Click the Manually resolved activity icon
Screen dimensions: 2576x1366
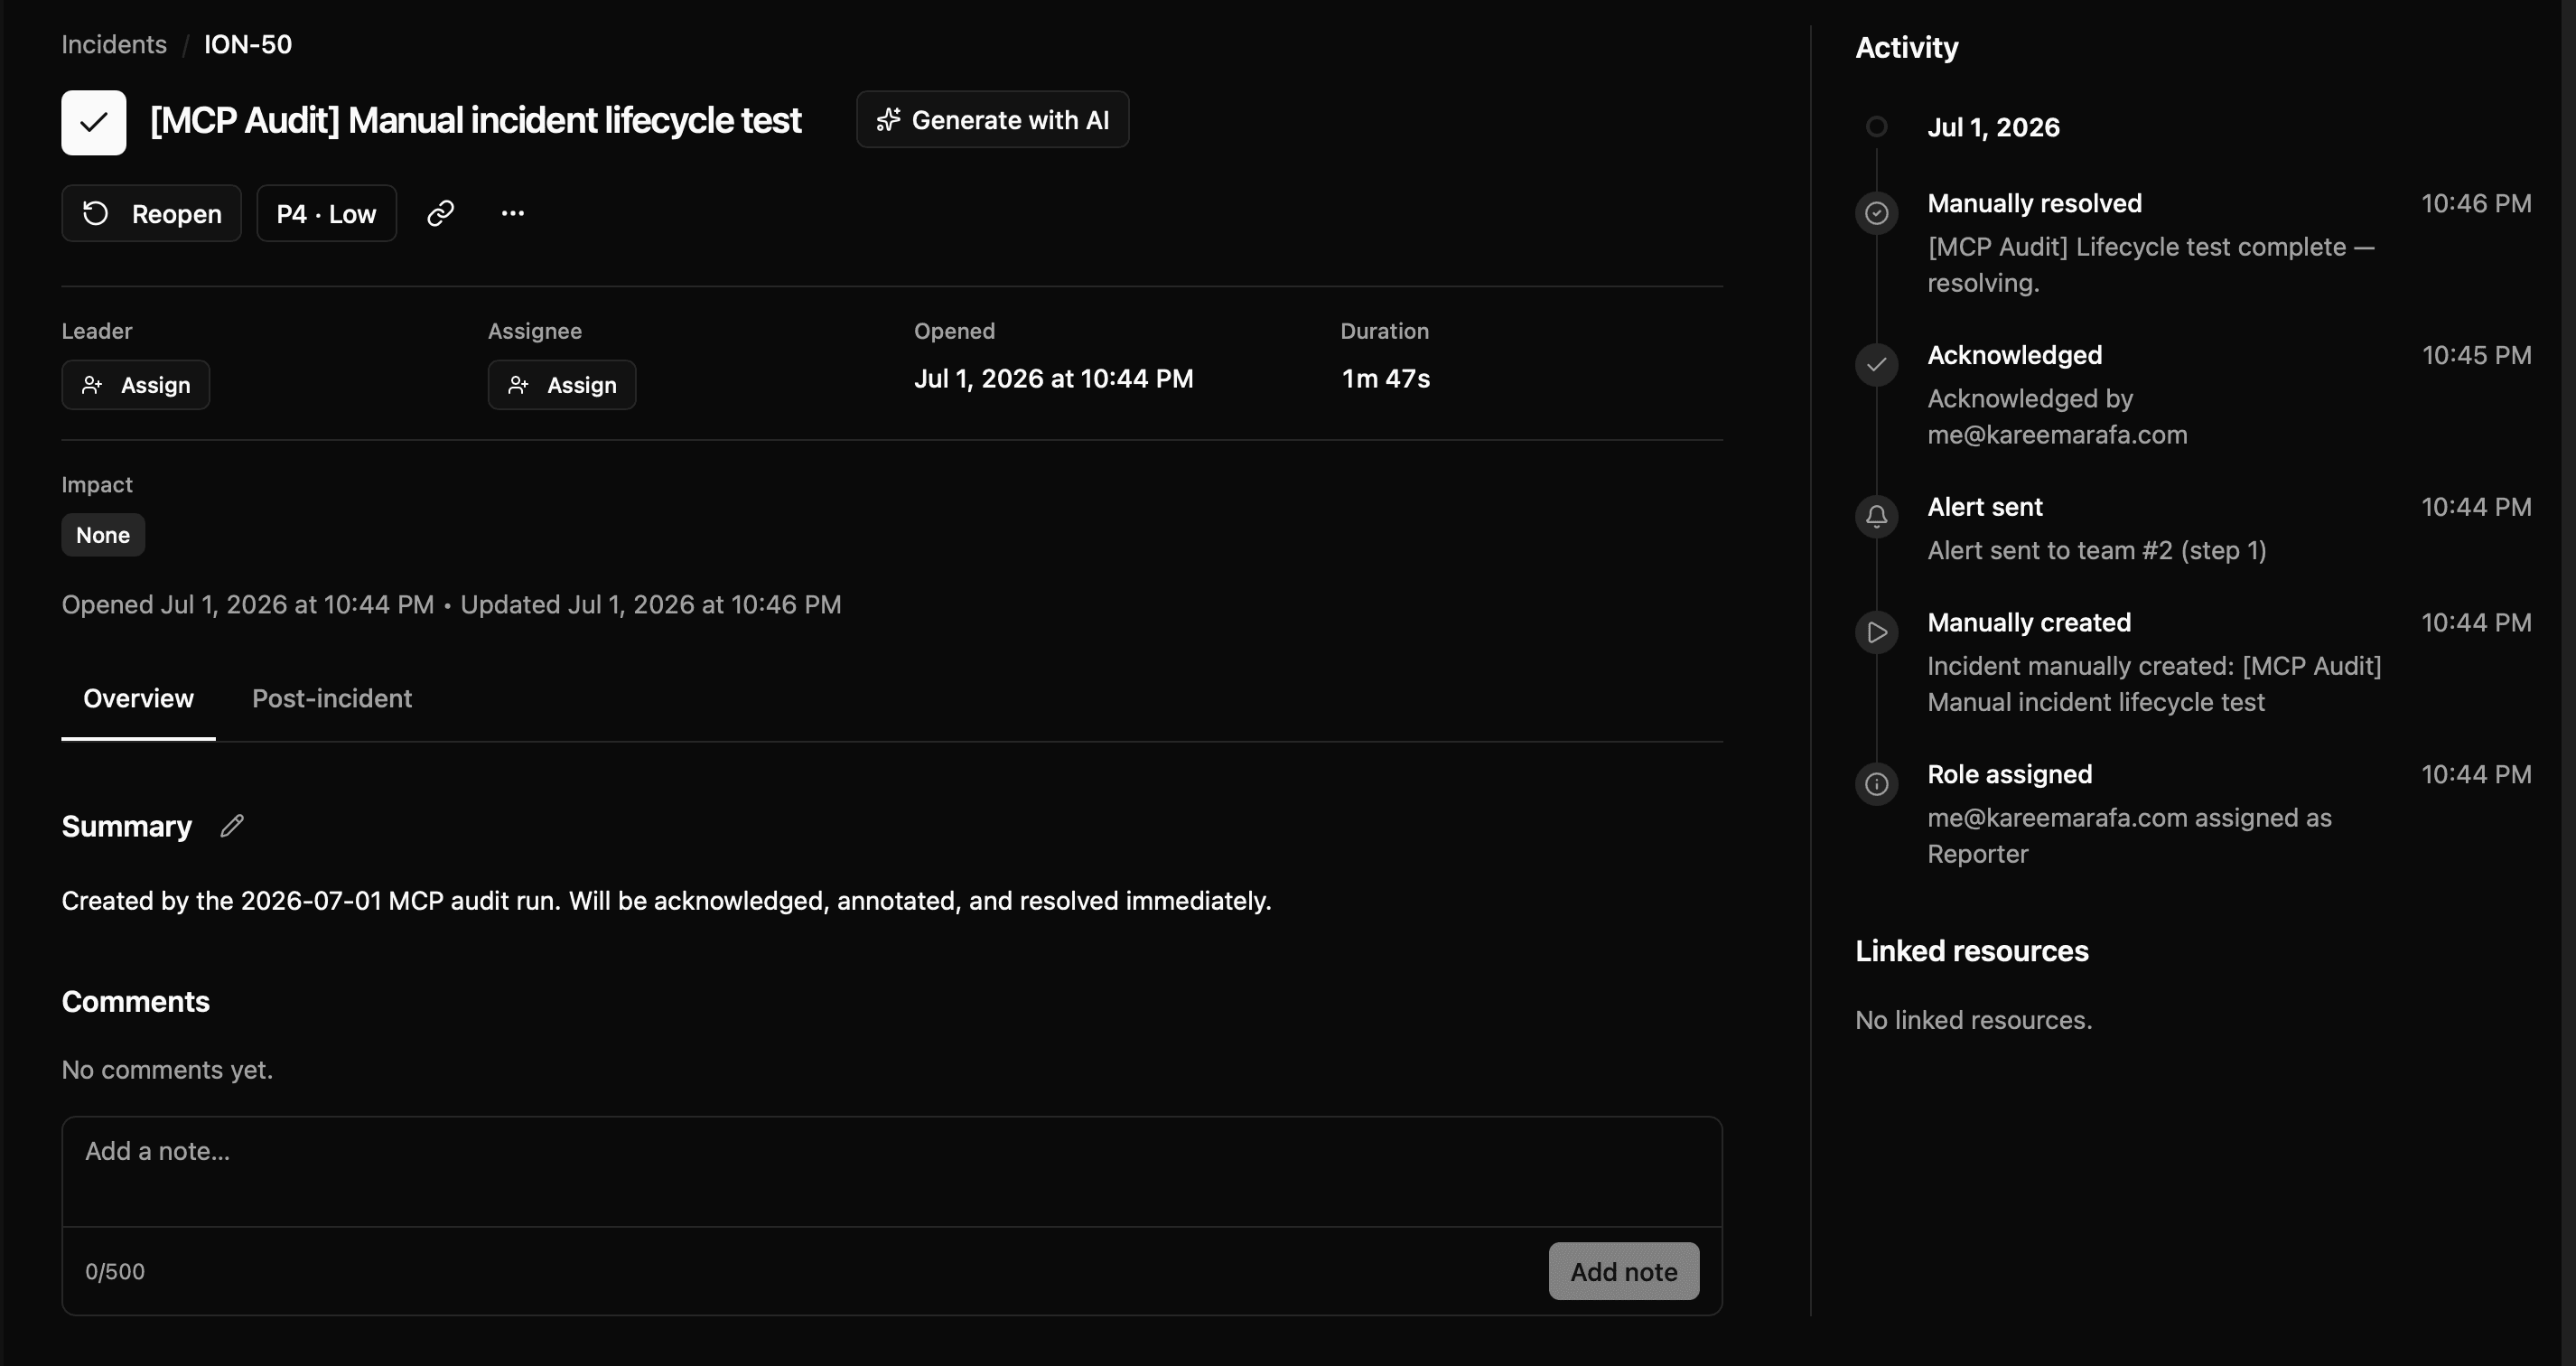tap(1876, 213)
